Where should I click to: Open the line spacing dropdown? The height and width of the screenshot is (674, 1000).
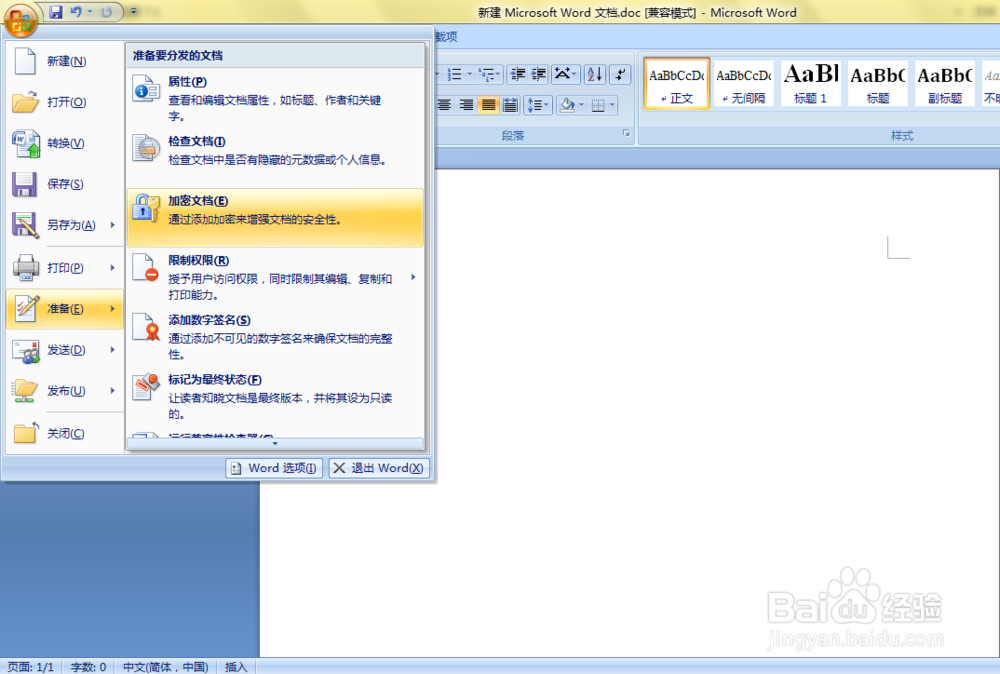(x=540, y=104)
